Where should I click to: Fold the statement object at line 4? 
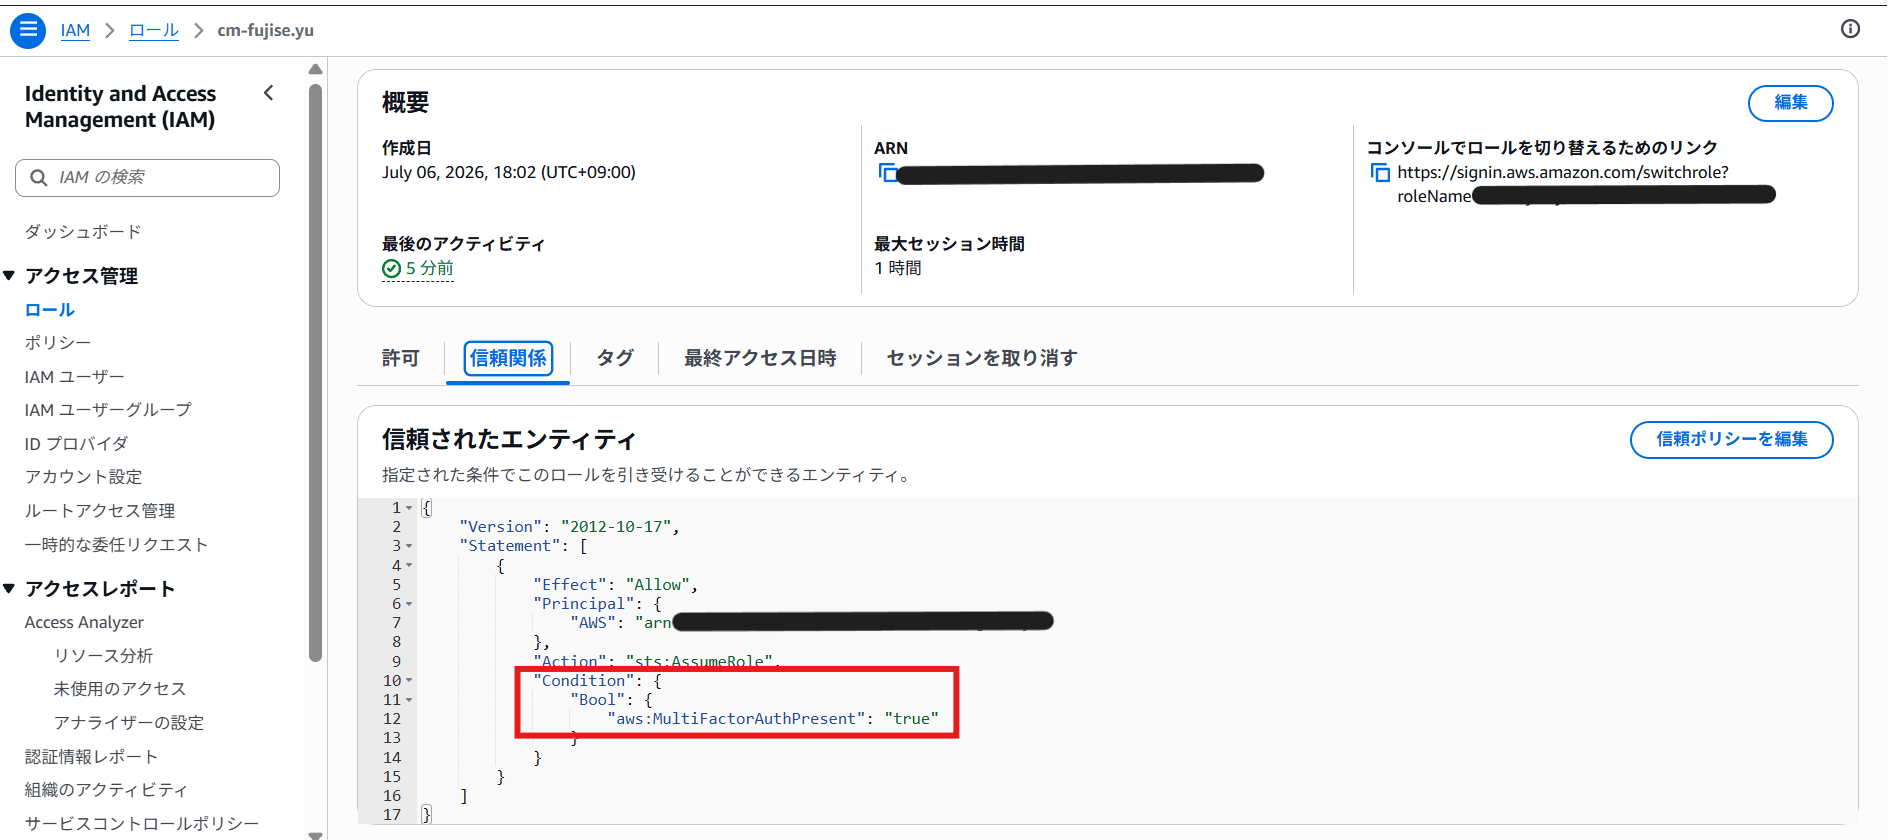[409, 565]
